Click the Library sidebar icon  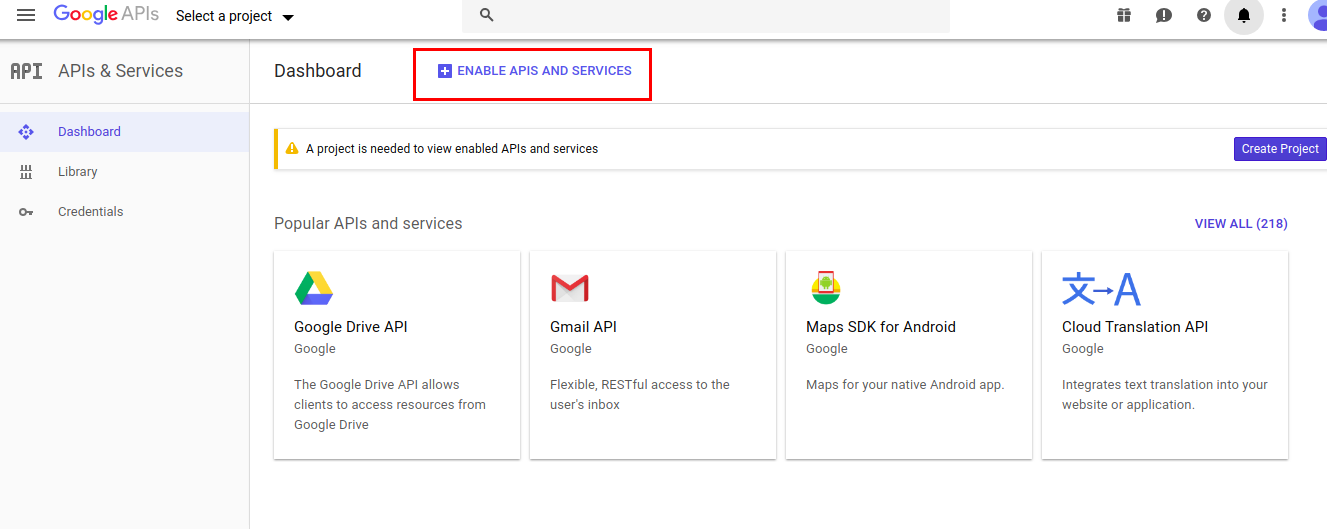coord(26,172)
